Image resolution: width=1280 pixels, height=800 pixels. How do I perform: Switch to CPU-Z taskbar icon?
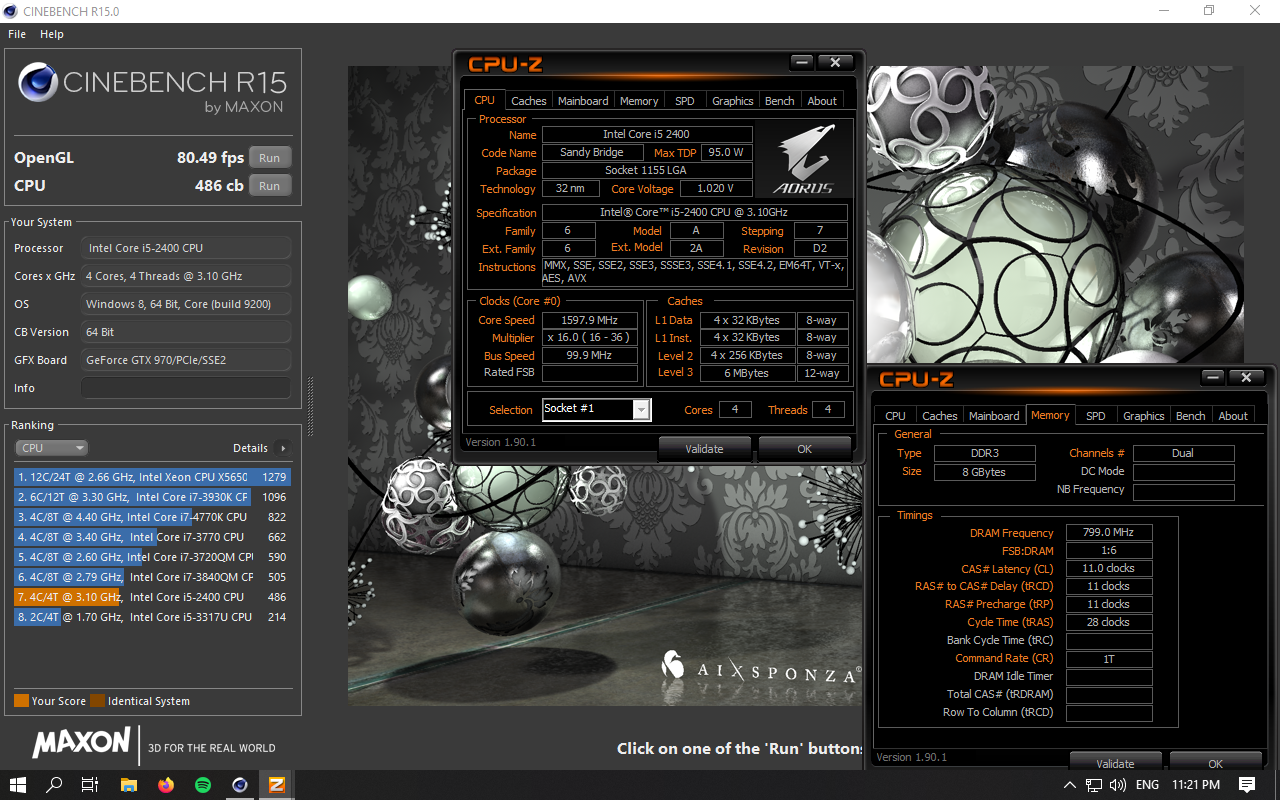click(x=277, y=785)
